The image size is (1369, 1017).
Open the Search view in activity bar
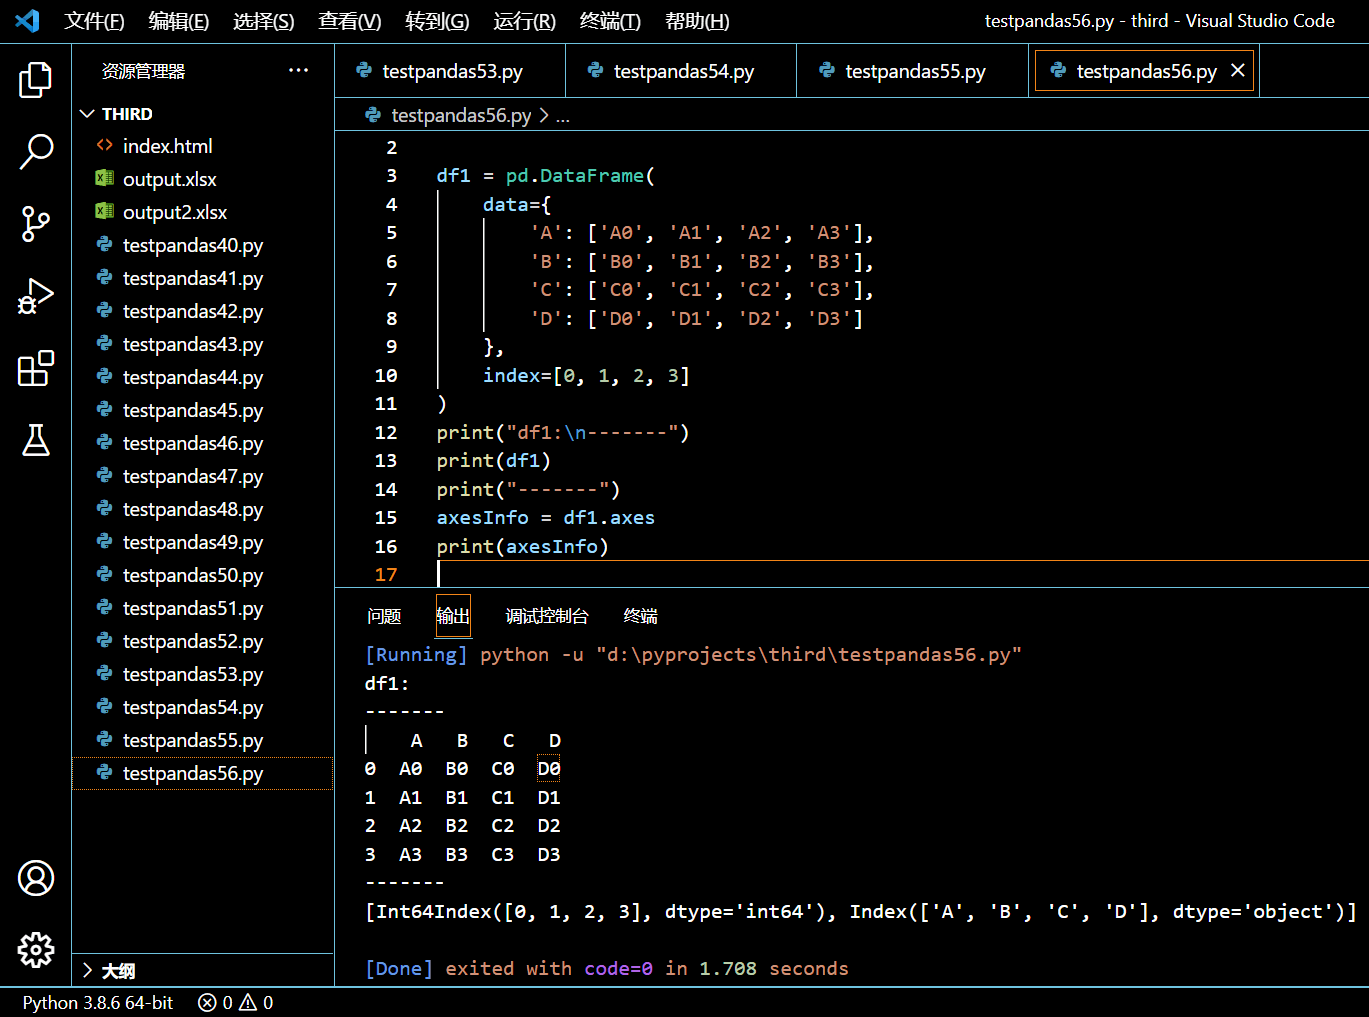point(36,152)
